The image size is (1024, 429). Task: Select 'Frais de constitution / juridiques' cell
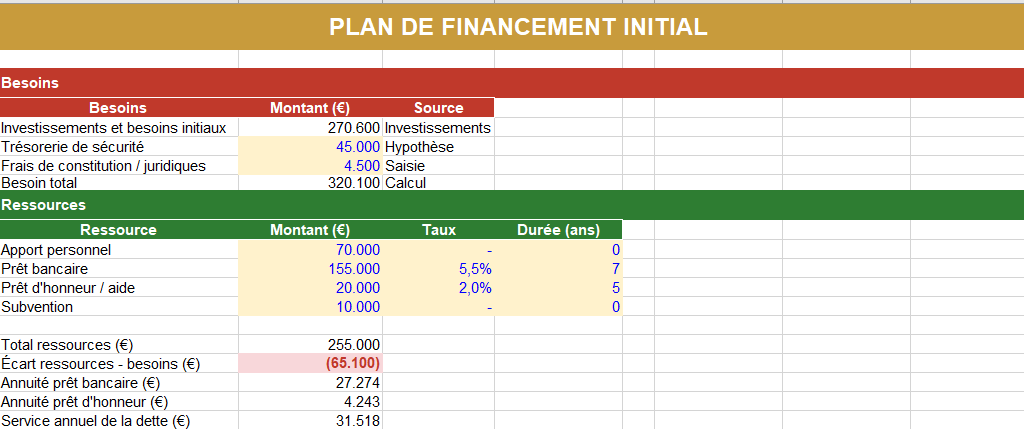point(119,165)
